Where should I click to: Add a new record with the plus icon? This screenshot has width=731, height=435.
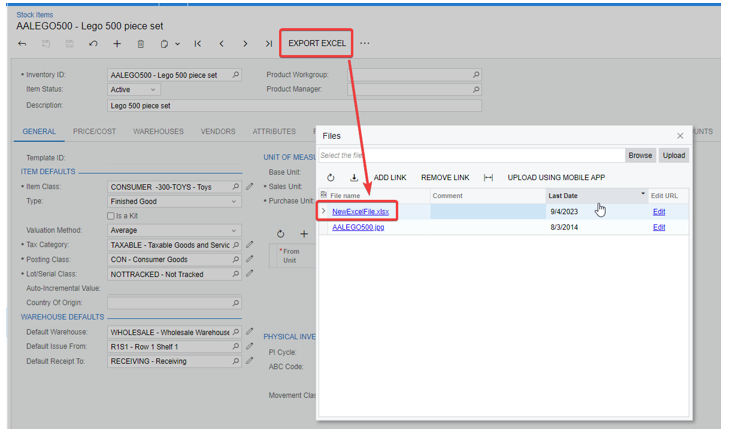click(x=117, y=44)
